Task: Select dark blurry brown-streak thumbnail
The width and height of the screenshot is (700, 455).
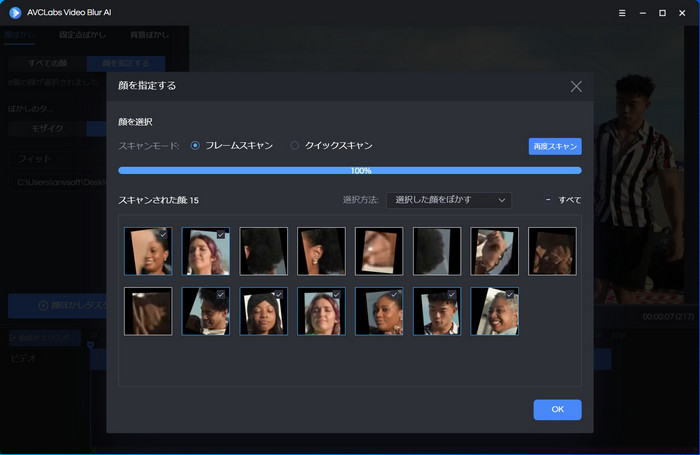Action: 148,311
